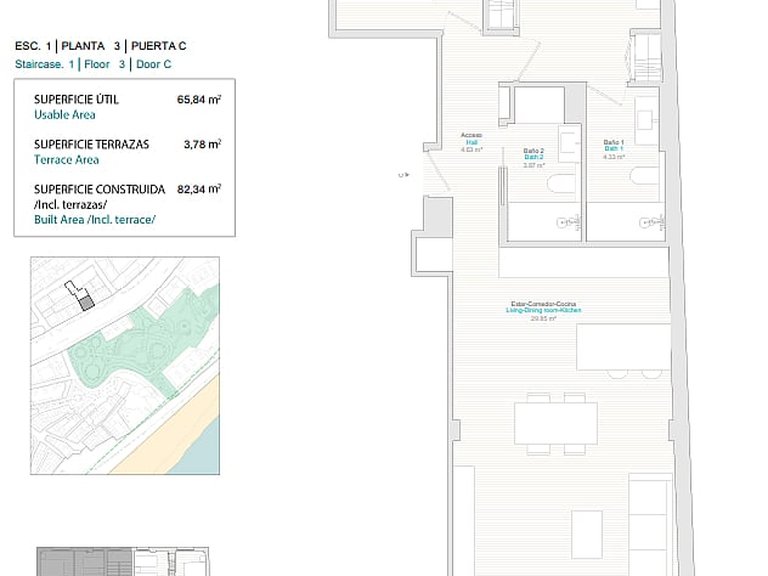Click the Bath 2 shower tap symbol
The image size is (768, 576).
(569, 223)
